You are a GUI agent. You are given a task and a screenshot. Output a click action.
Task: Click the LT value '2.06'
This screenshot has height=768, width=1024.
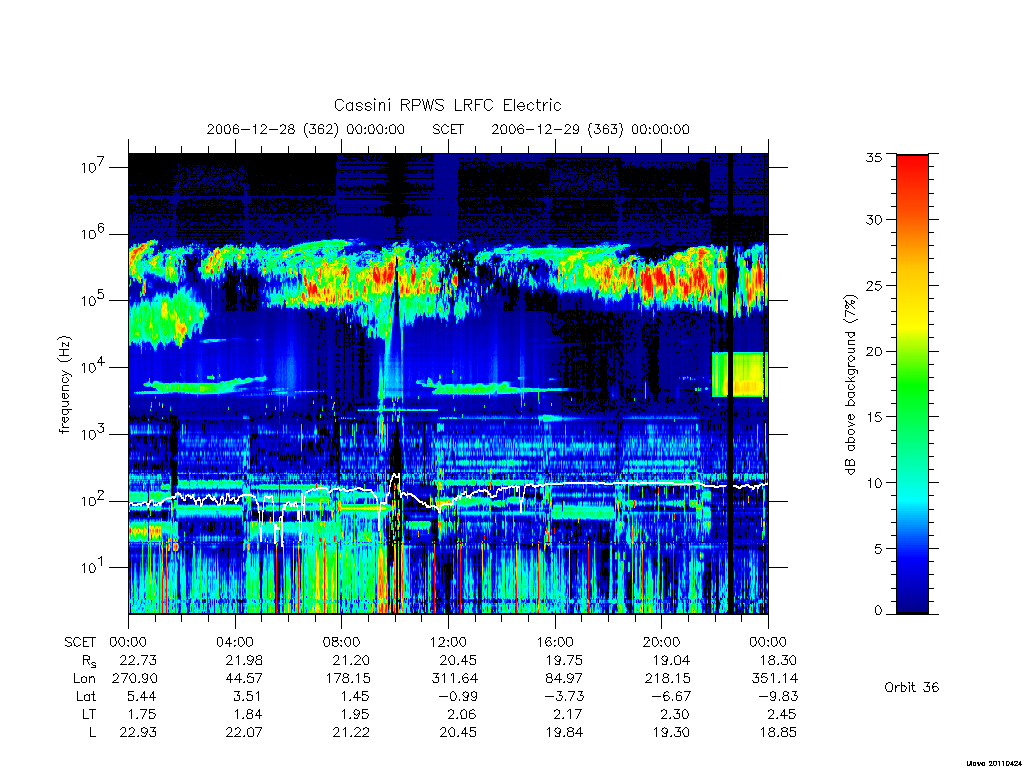pyautogui.click(x=462, y=714)
